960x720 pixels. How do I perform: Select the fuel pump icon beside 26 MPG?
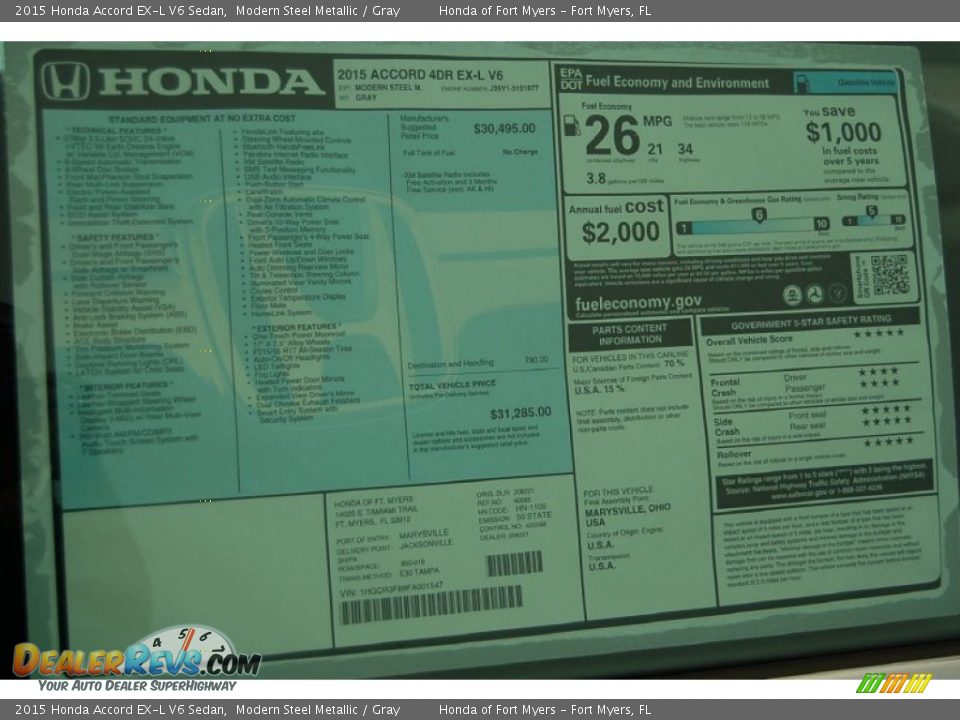point(570,128)
